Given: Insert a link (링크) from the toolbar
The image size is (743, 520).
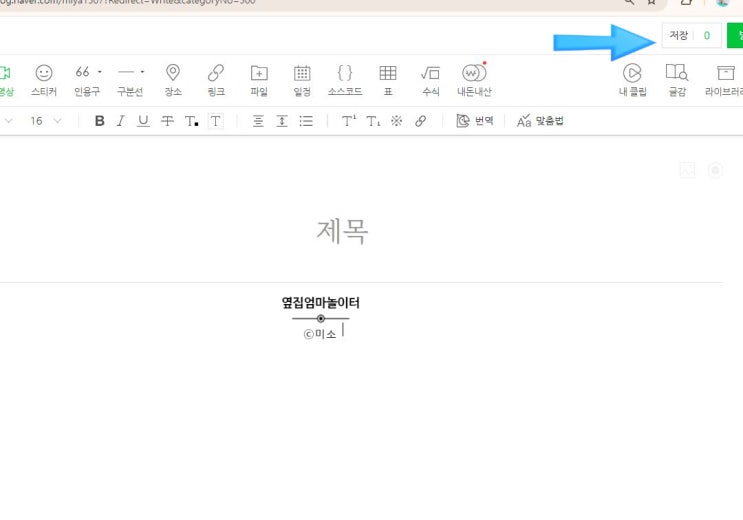Looking at the screenshot, I should [x=216, y=80].
